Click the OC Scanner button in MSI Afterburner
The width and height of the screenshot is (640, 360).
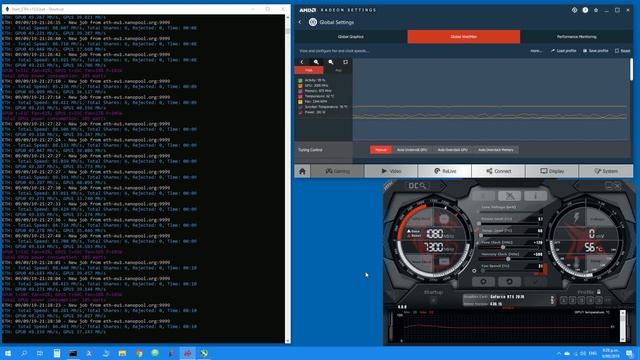pos(418,186)
